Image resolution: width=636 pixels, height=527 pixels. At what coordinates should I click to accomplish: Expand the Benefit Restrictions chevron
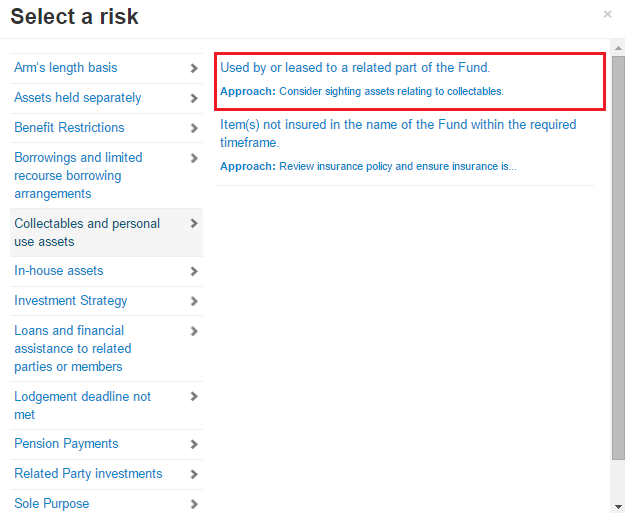click(194, 129)
